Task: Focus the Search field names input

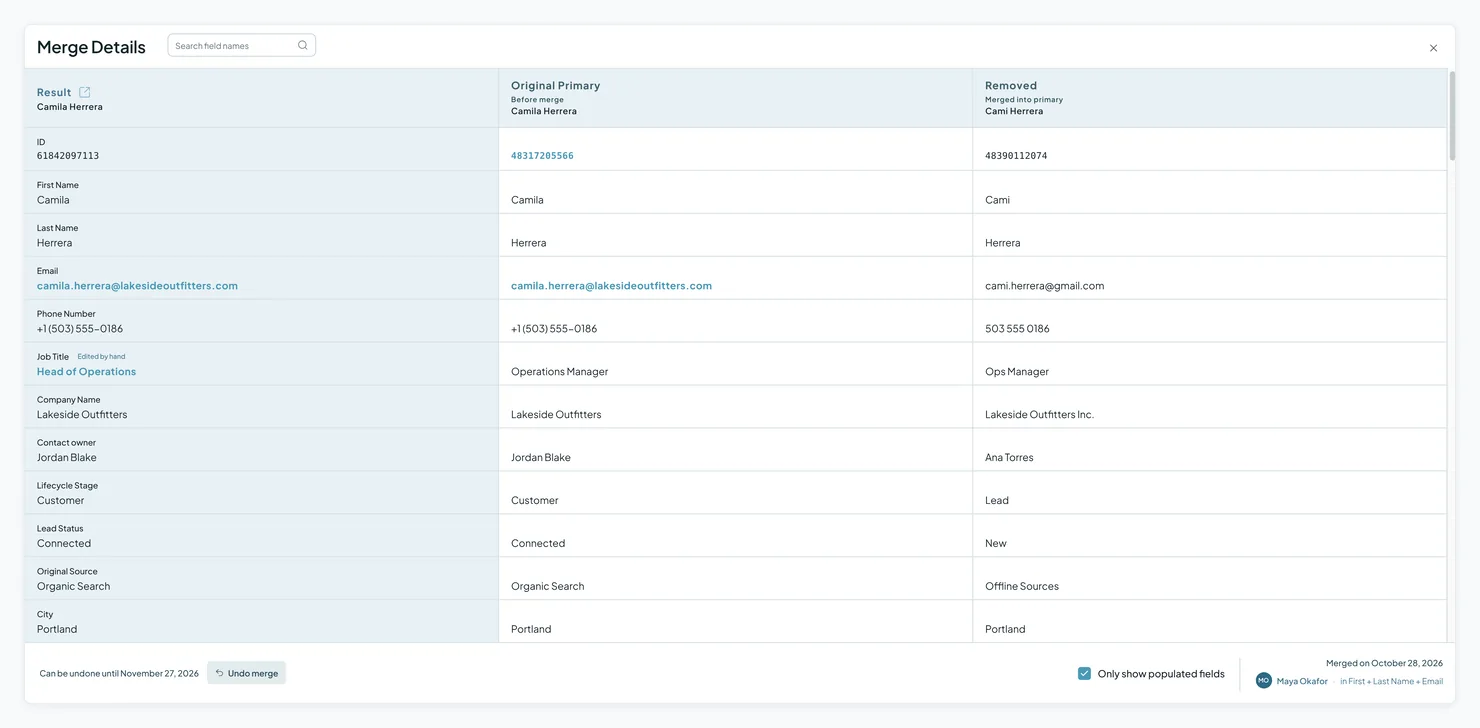Action: [242, 45]
